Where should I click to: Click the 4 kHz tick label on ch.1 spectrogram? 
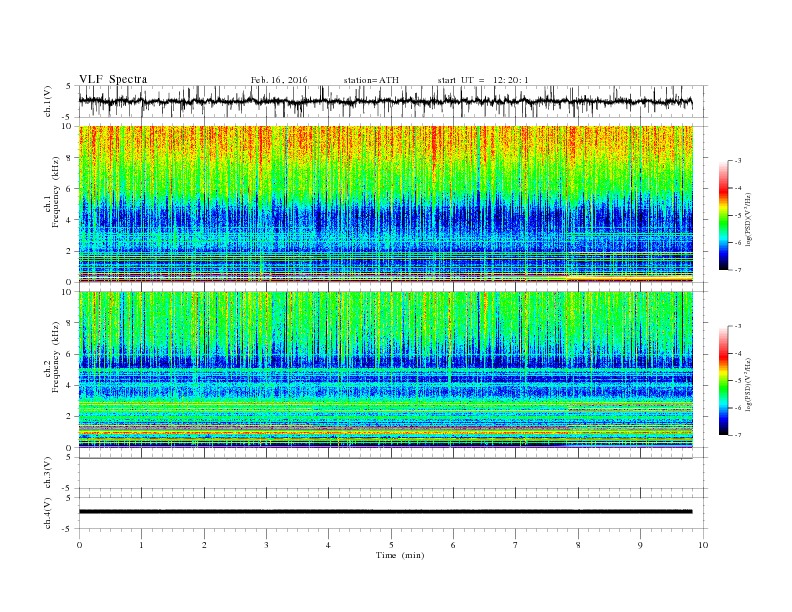(69, 220)
